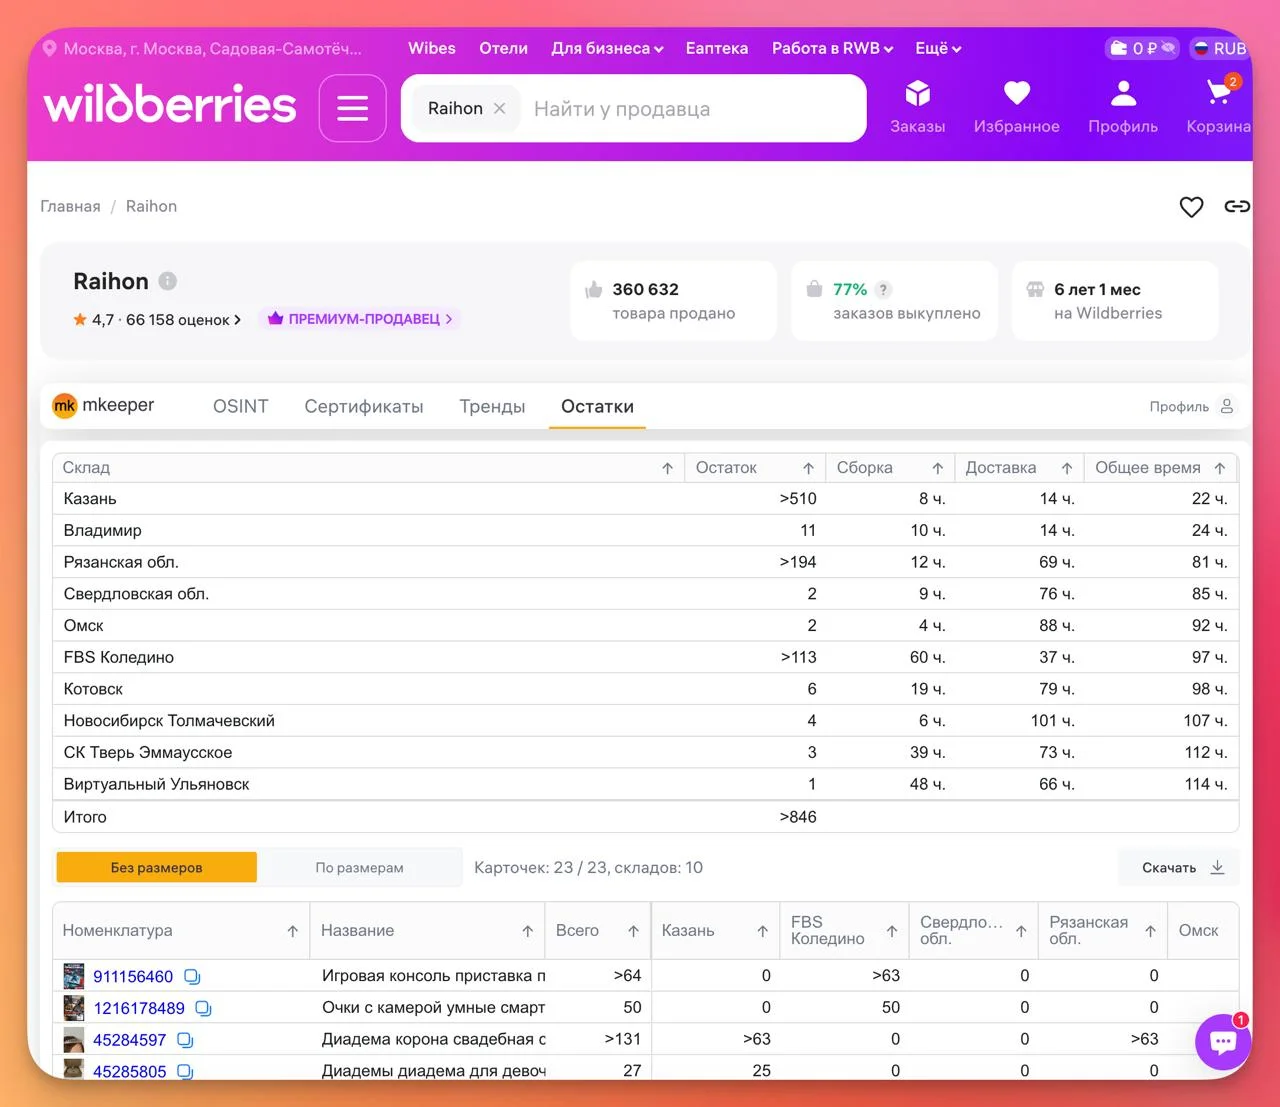Sort warehouses by Склад column arrow
This screenshot has width=1280, height=1107.
[x=667, y=468]
